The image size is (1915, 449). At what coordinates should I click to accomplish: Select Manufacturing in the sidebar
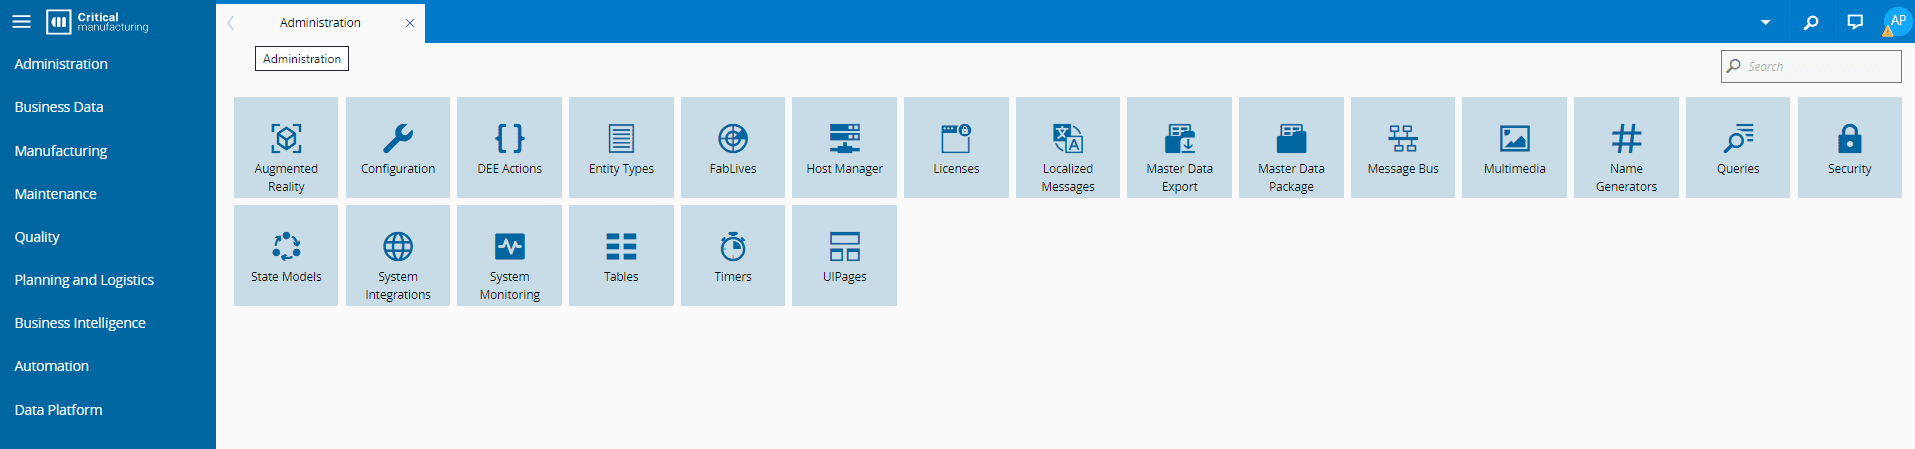(x=61, y=151)
